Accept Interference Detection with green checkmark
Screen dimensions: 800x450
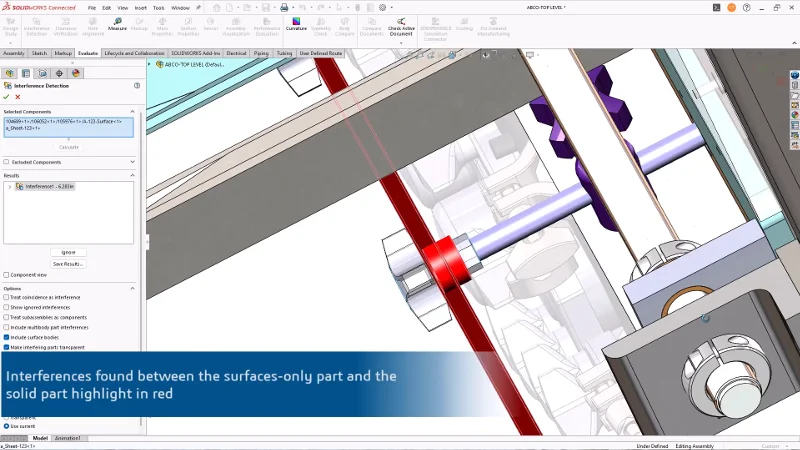[x=6, y=97]
